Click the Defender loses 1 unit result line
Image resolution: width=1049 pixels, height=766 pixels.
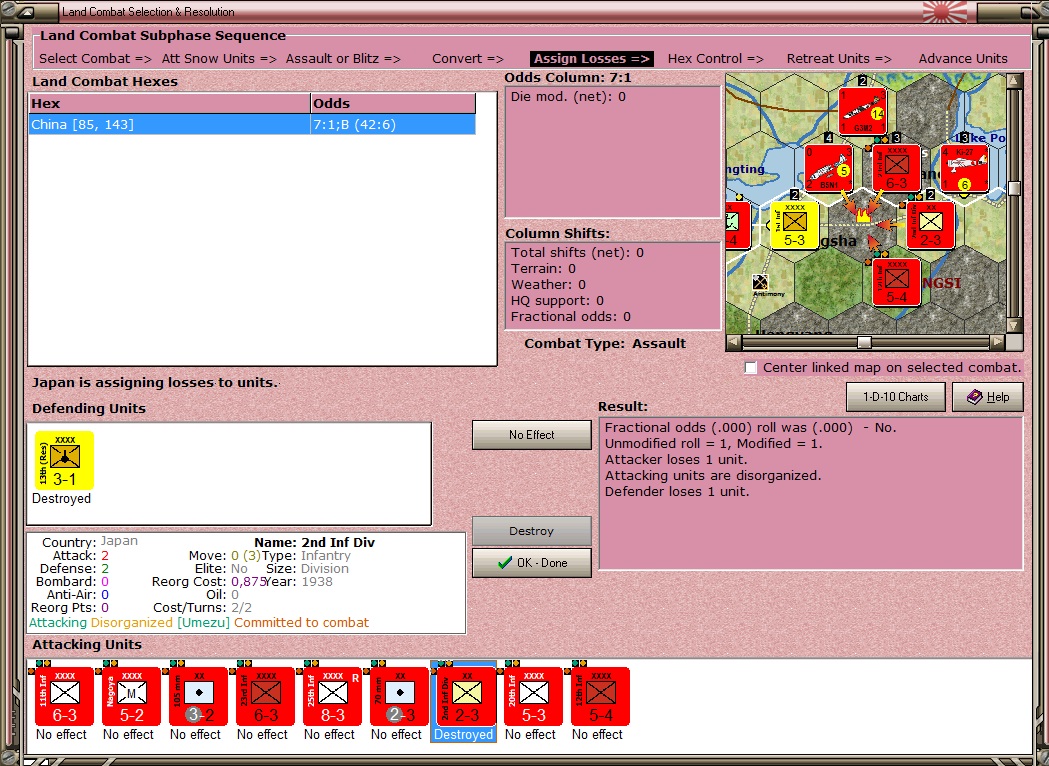[x=677, y=492]
